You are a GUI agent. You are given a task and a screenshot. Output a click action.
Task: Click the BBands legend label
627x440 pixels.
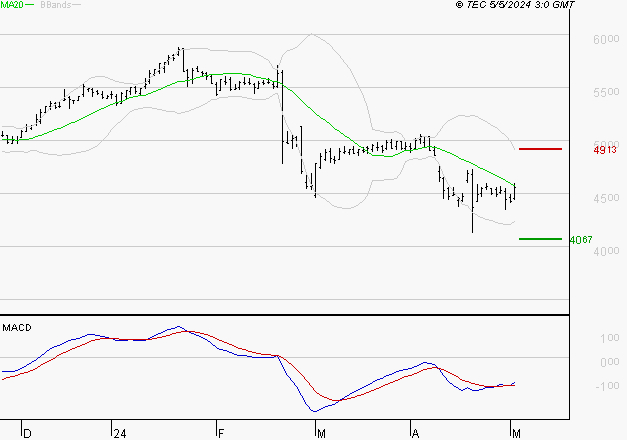click(x=56, y=5)
